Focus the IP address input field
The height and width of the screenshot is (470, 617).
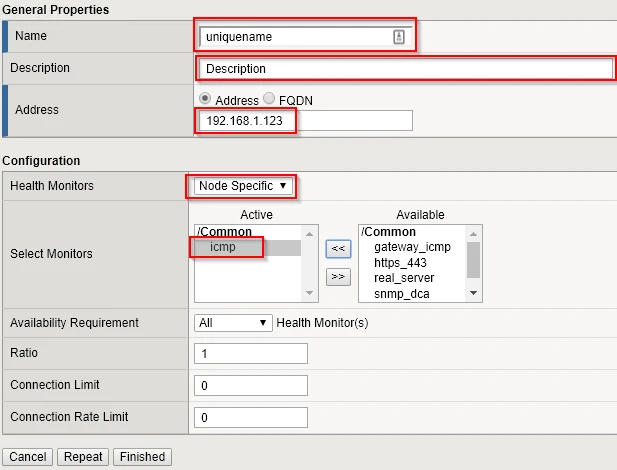coord(304,120)
